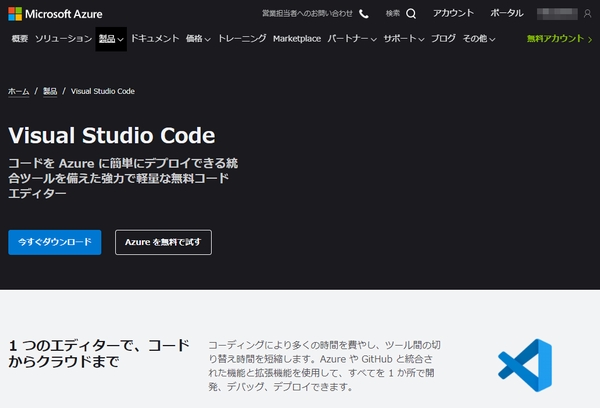Expand the 価格 dropdown menu
The image size is (600, 408).
(x=198, y=39)
